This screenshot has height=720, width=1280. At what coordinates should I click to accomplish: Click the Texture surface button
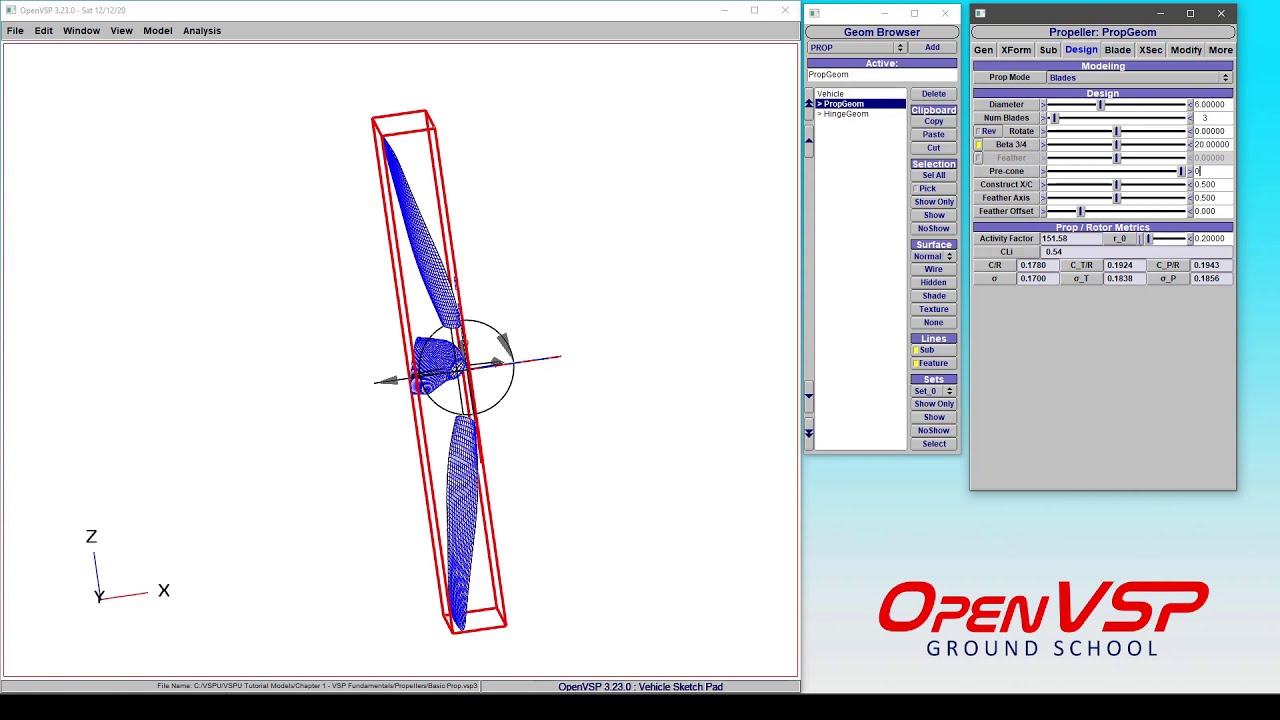[933, 309]
